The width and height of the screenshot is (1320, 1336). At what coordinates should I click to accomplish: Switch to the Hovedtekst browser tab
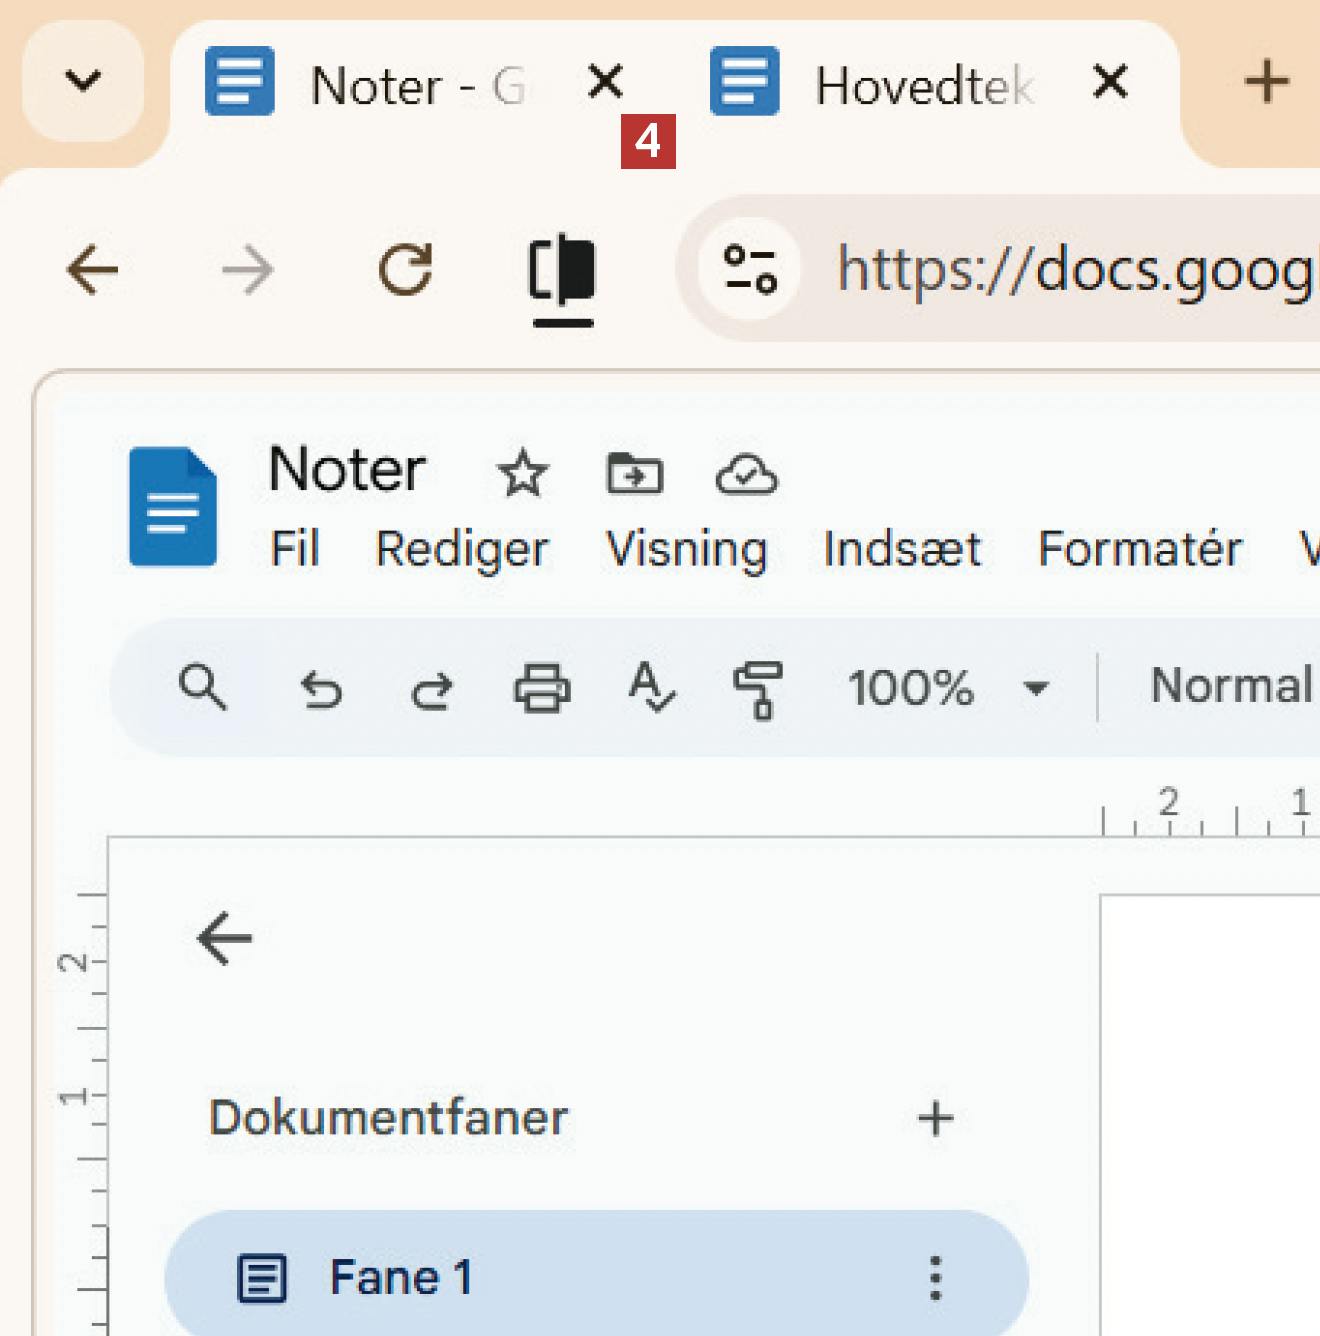(x=922, y=85)
